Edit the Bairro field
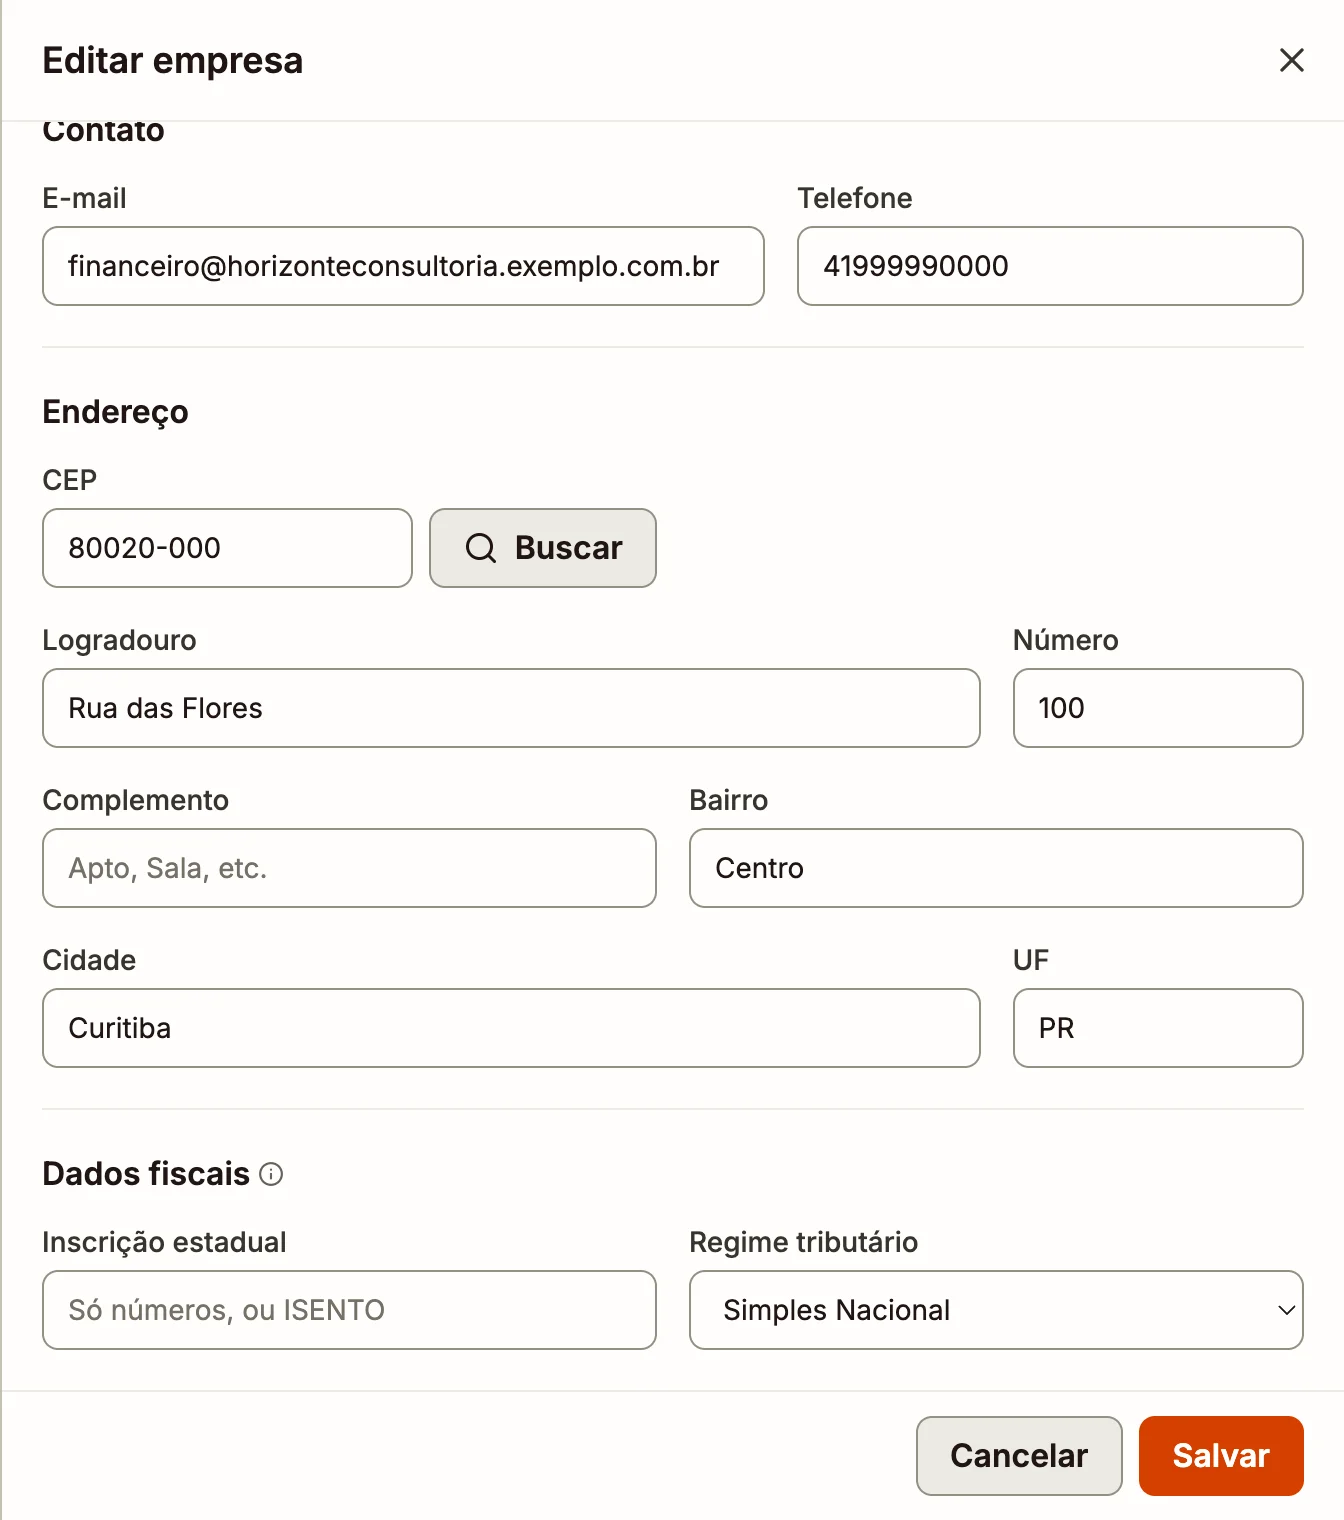Viewport: 1344px width, 1520px height. pyautogui.click(x=996, y=868)
